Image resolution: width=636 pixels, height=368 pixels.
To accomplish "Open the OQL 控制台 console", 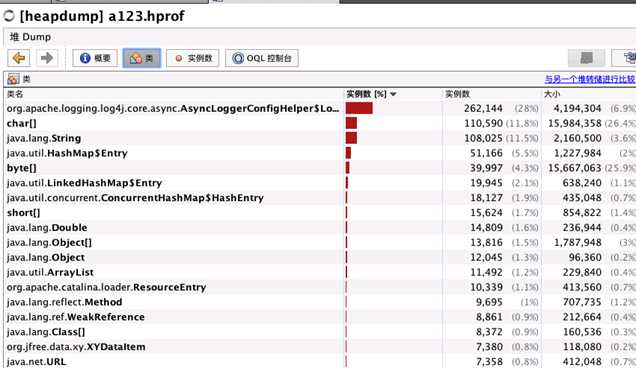I will tap(262, 58).
